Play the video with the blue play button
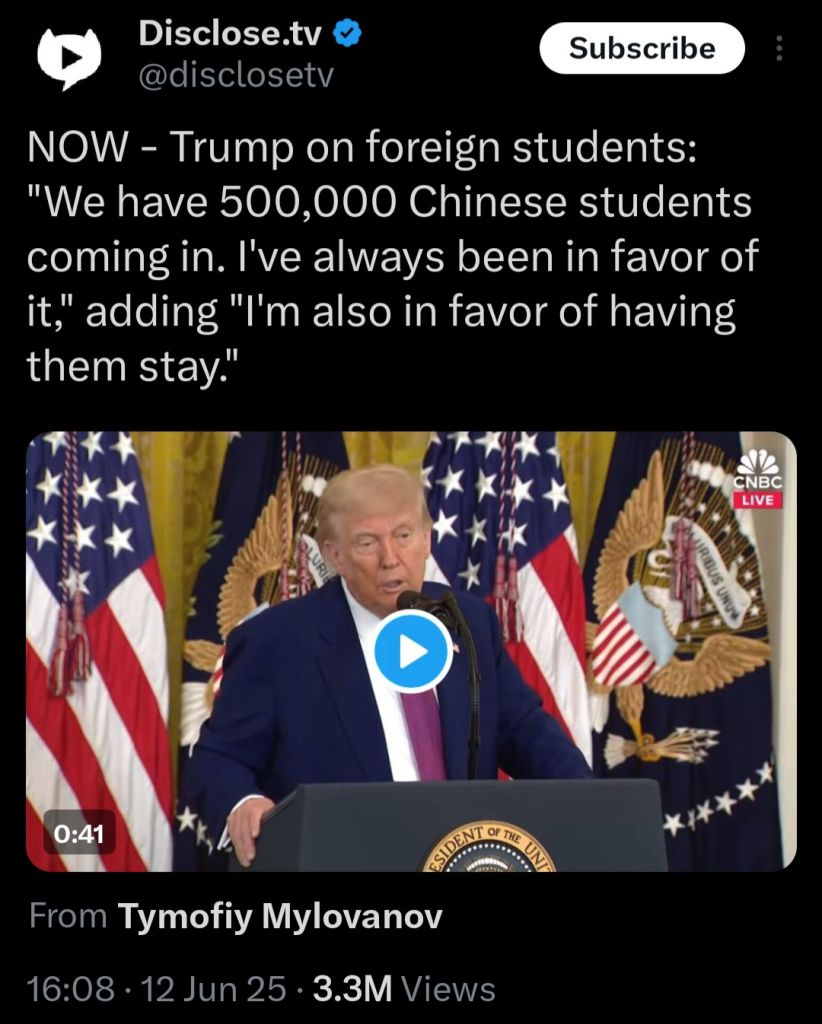 click(413, 651)
